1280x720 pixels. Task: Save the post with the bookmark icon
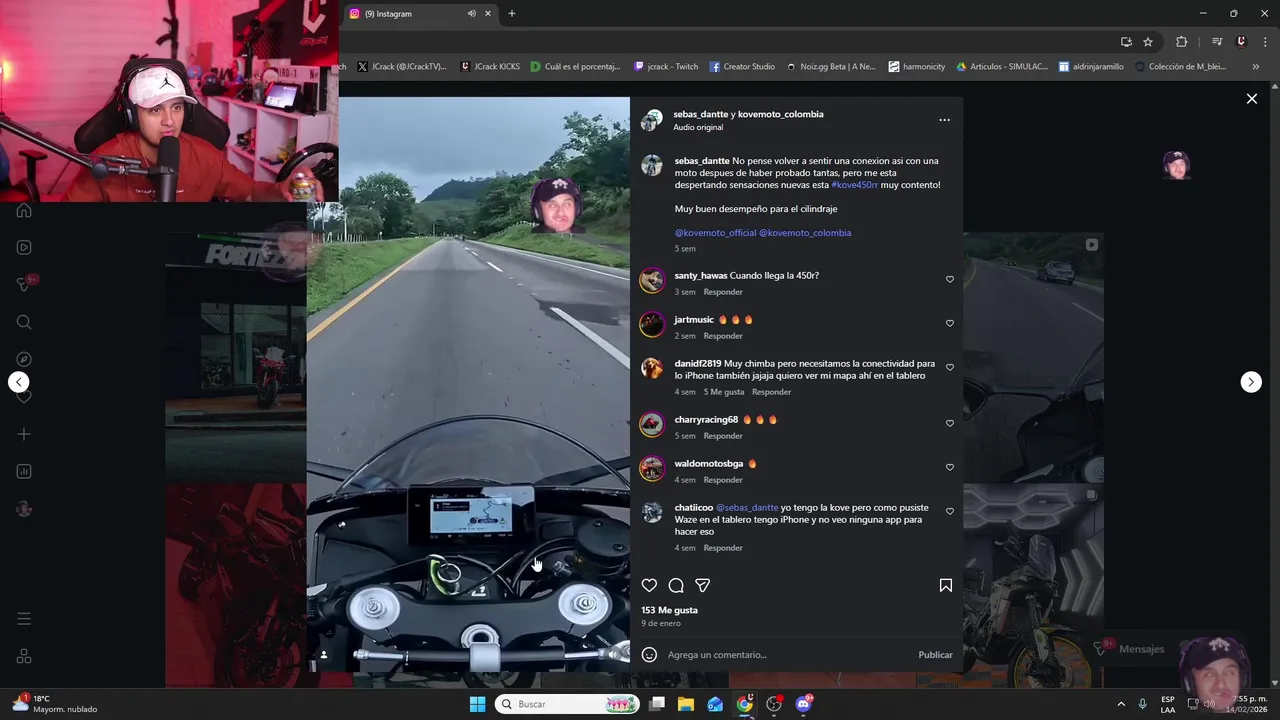(946, 585)
